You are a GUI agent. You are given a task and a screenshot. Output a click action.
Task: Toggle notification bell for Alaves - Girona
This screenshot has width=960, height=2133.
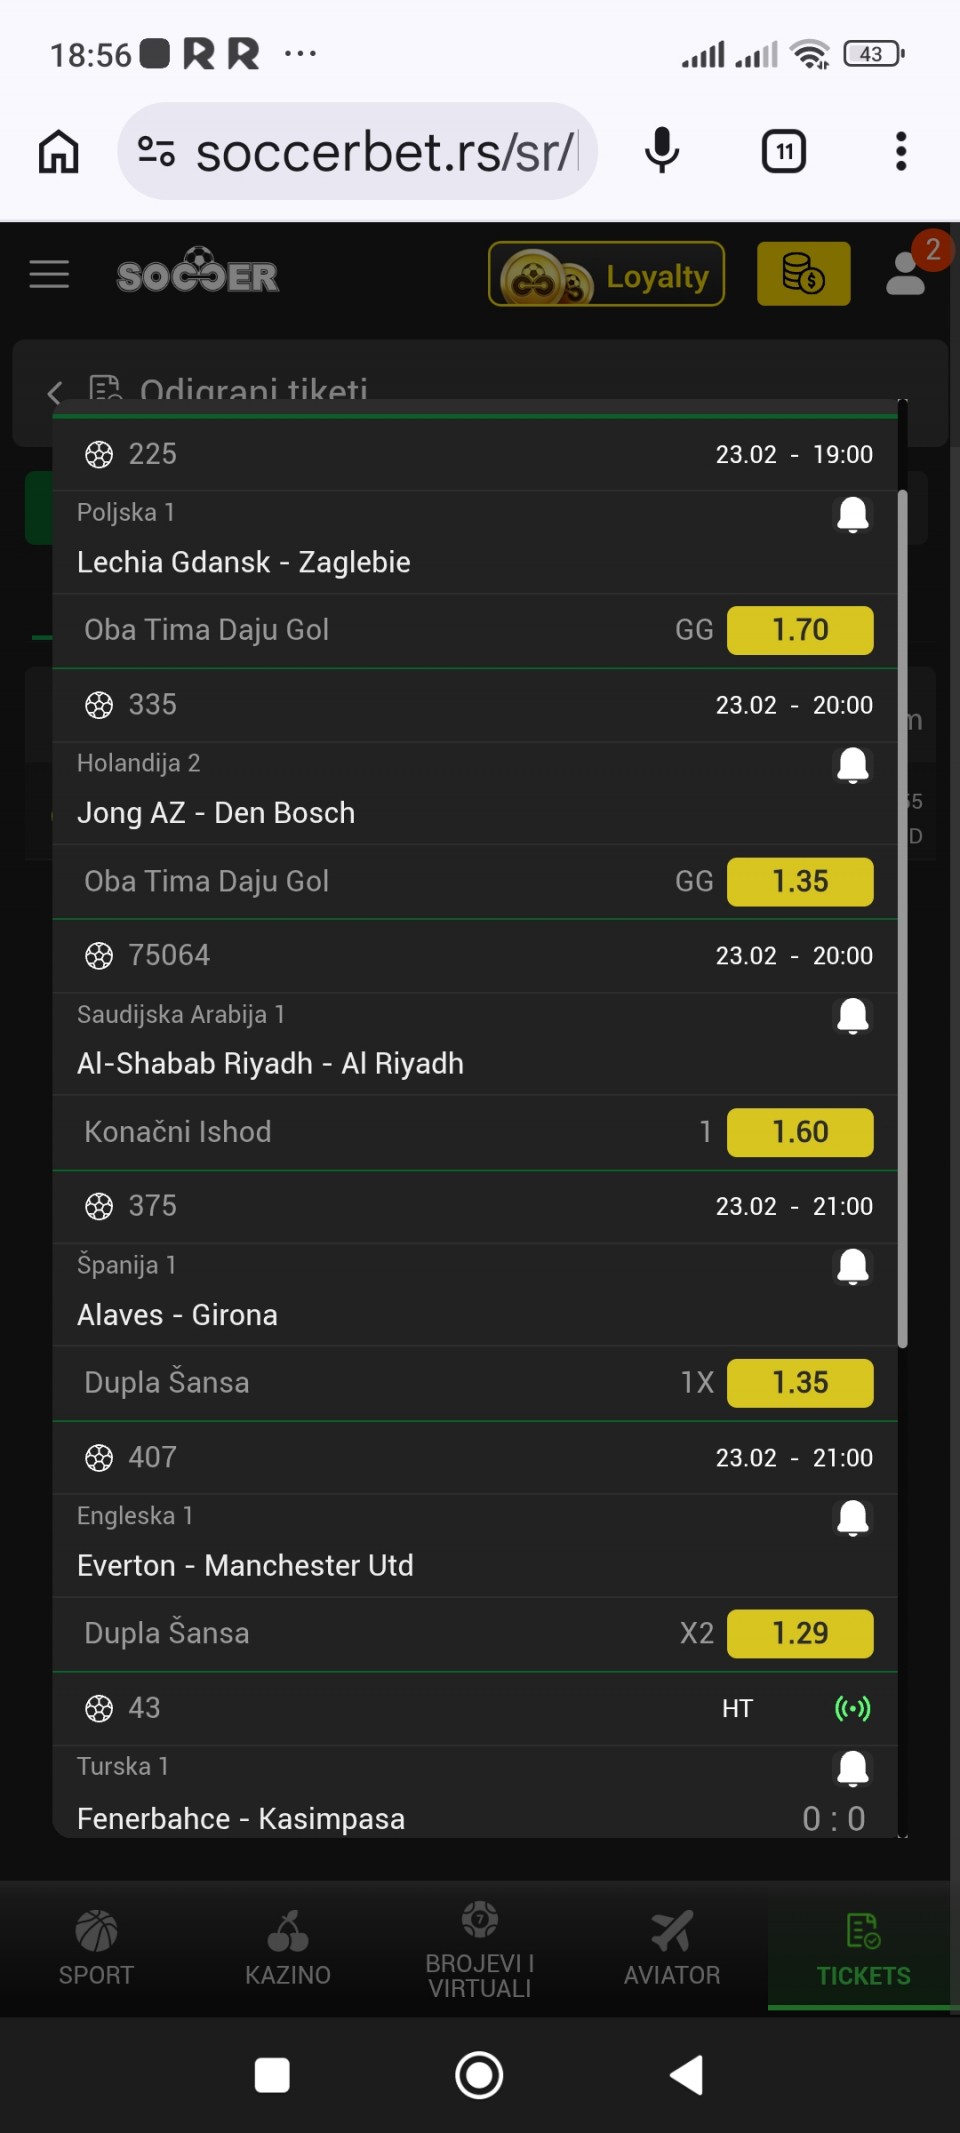[x=852, y=1267]
